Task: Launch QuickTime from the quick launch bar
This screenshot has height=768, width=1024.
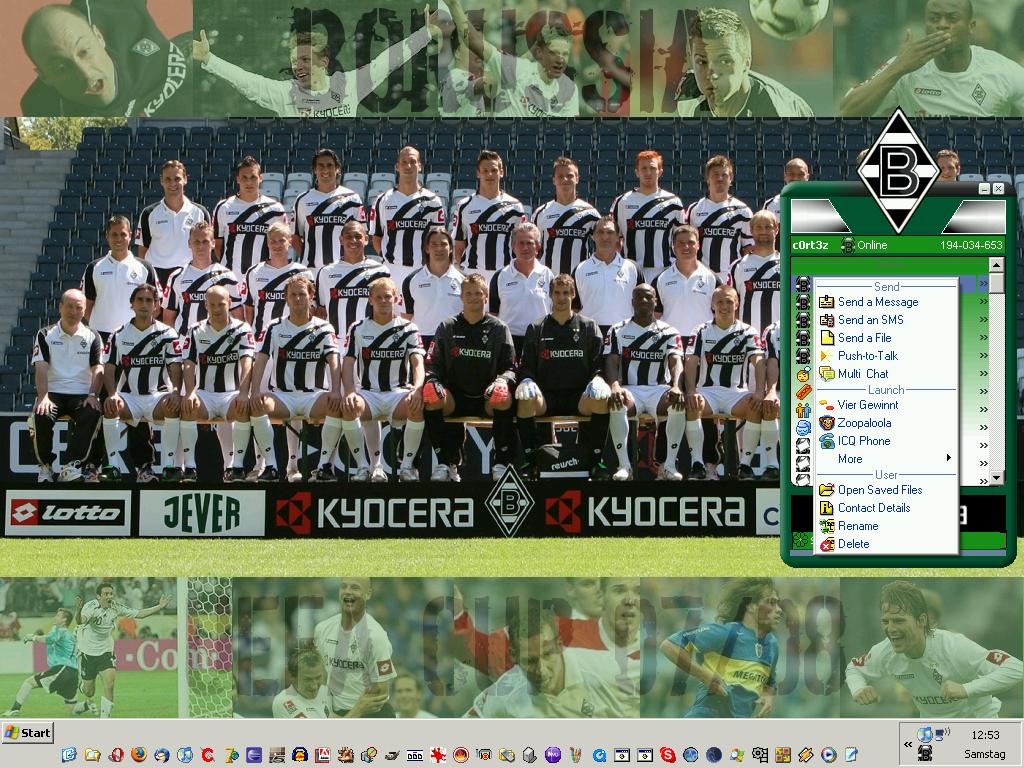Action: coord(599,756)
